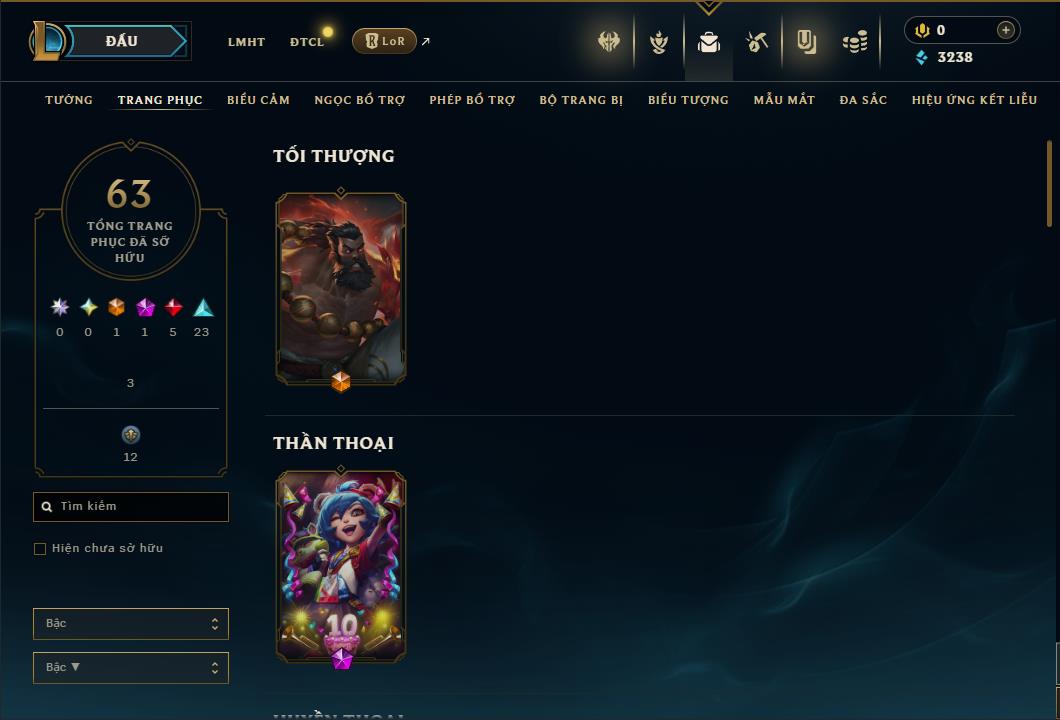The height and width of the screenshot is (720, 1060).
Task: Open the Store coins icon
Action: (x=855, y=42)
